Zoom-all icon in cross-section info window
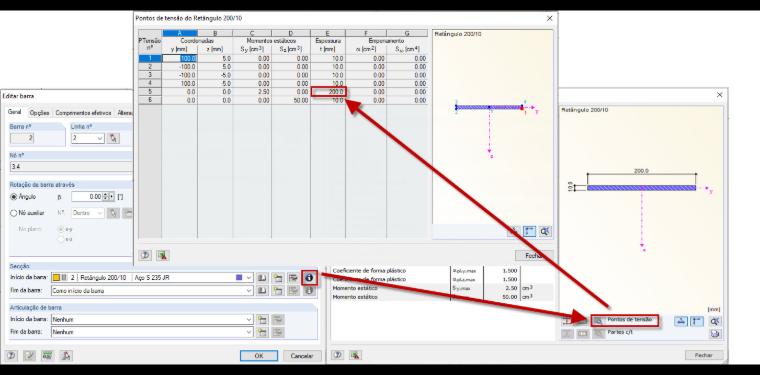Image resolution: width=760 pixels, height=375 pixels. tap(715, 321)
